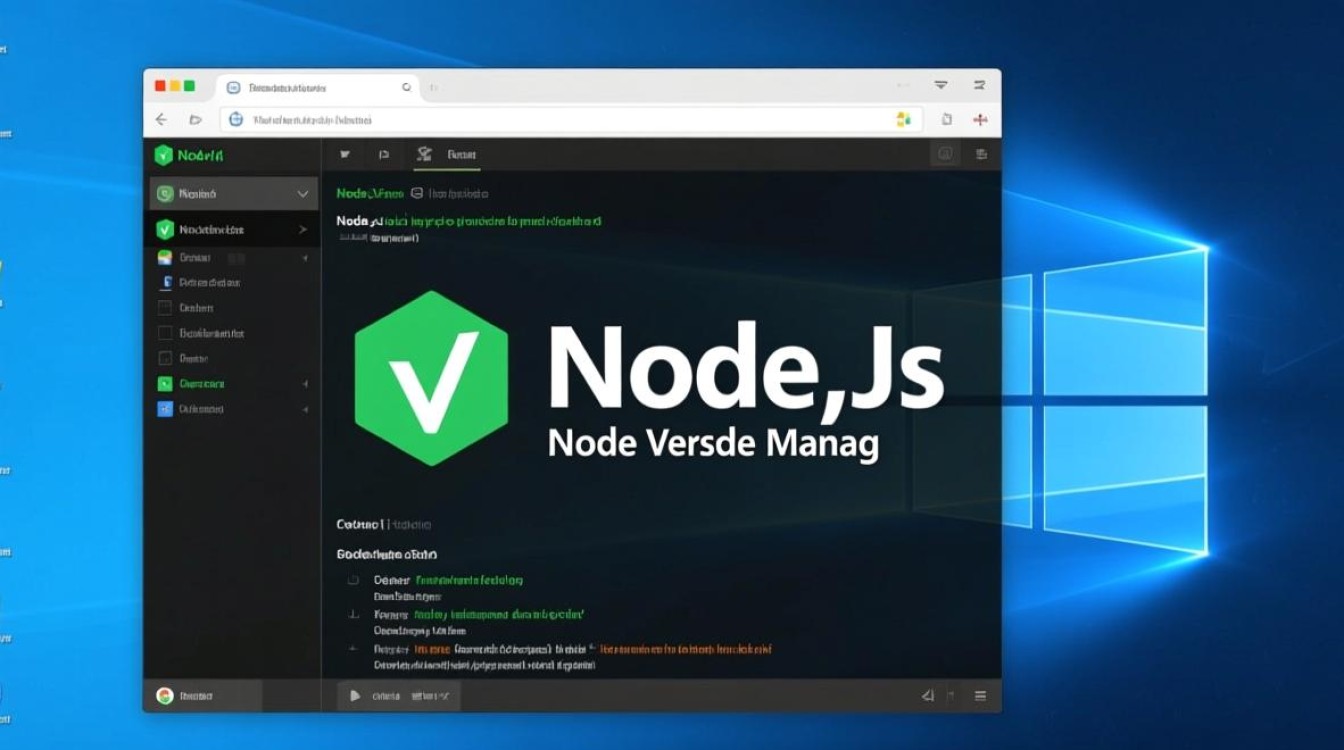Click the hamburger menu icon in bottom-right status bar
The width and height of the screenshot is (1344, 750).
(x=980, y=696)
